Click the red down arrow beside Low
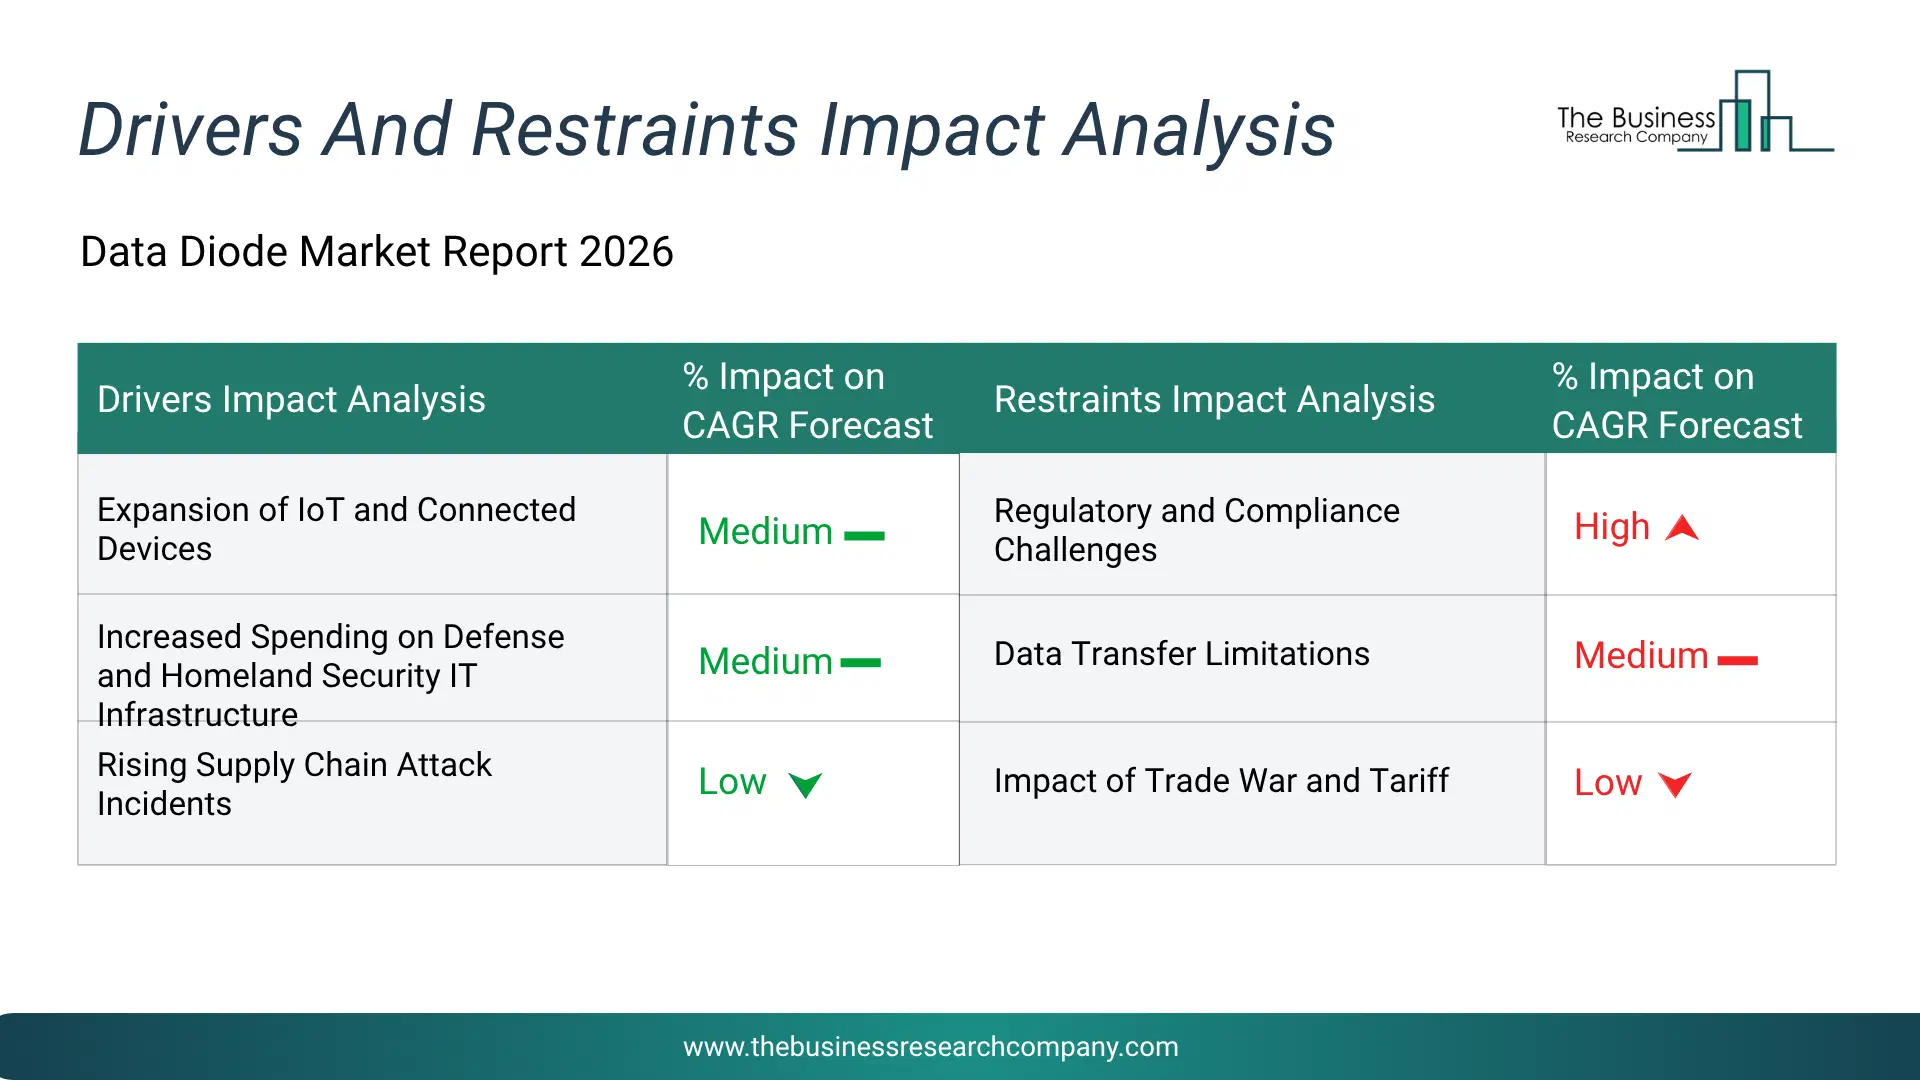 pyautogui.click(x=1675, y=784)
